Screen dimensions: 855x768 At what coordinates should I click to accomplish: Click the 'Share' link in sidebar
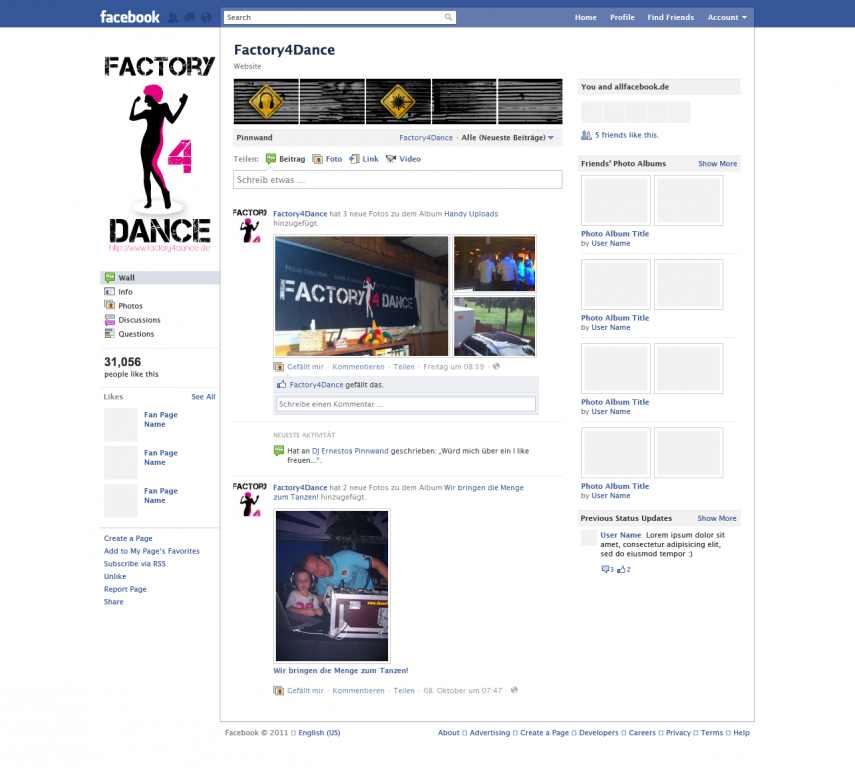(x=113, y=602)
